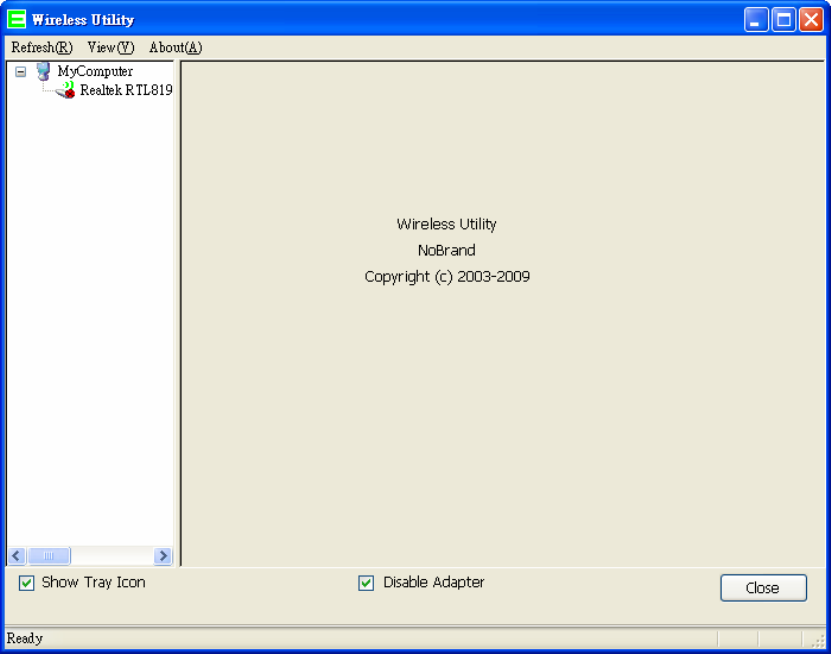Image resolution: width=831 pixels, height=654 pixels.
Task: Click the Close button
Action: 763,588
